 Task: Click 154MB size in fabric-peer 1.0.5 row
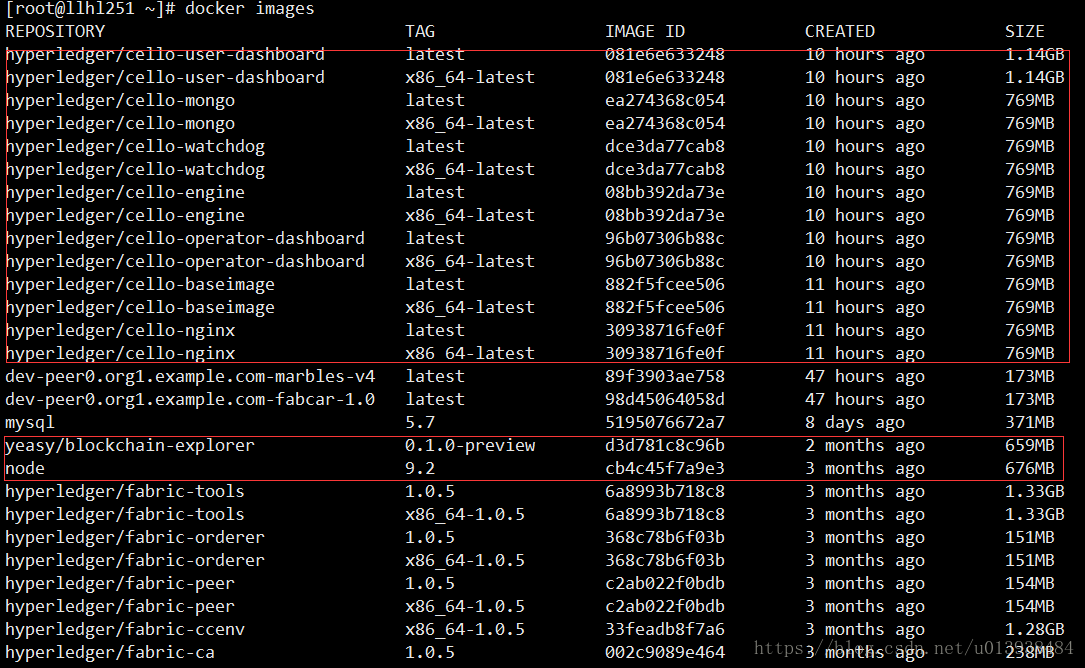(x=1030, y=584)
